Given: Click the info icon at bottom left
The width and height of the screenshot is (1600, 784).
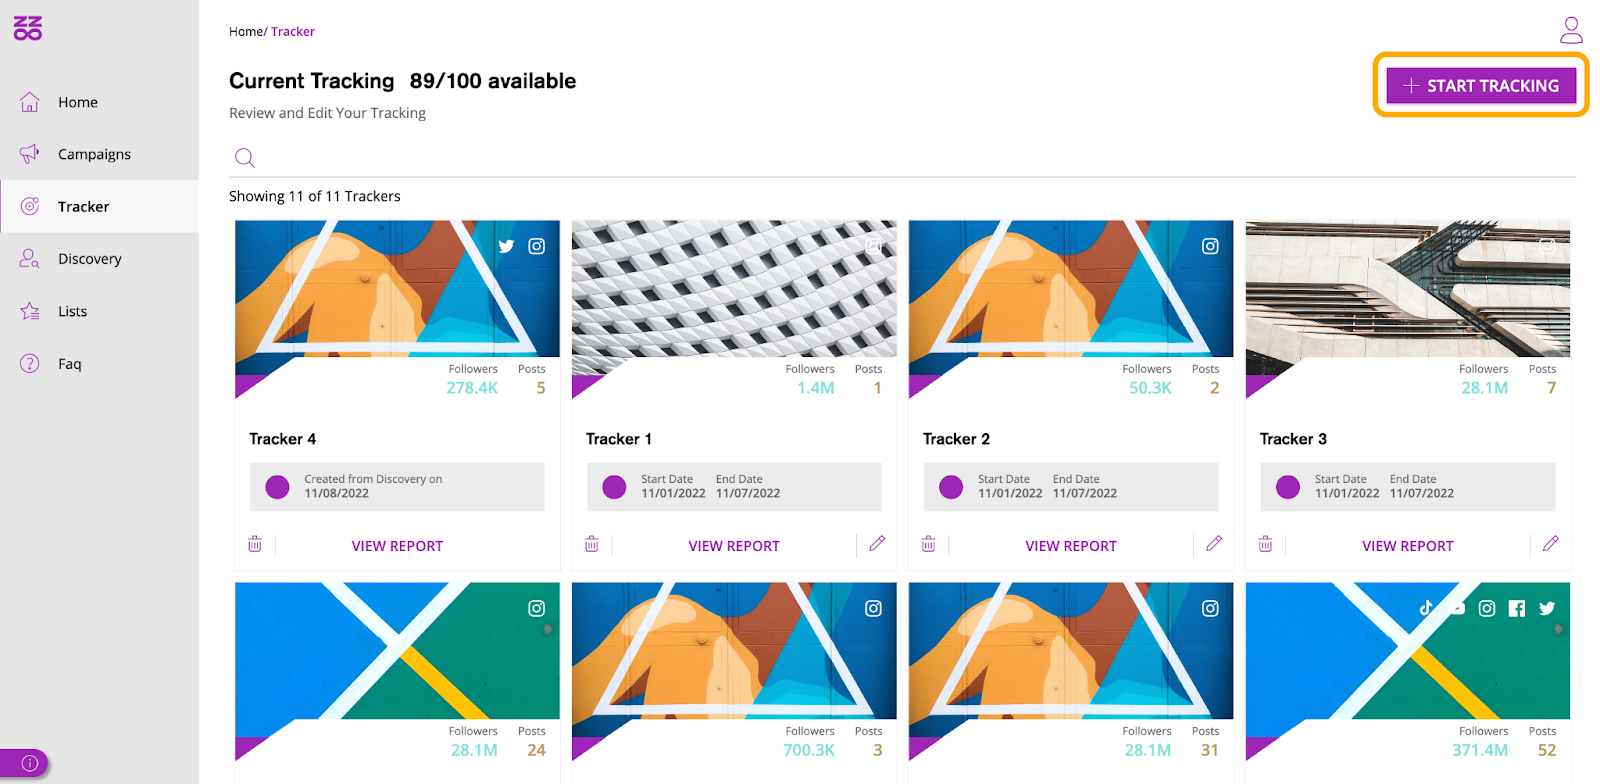Looking at the screenshot, I should pyautogui.click(x=30, y=763).
